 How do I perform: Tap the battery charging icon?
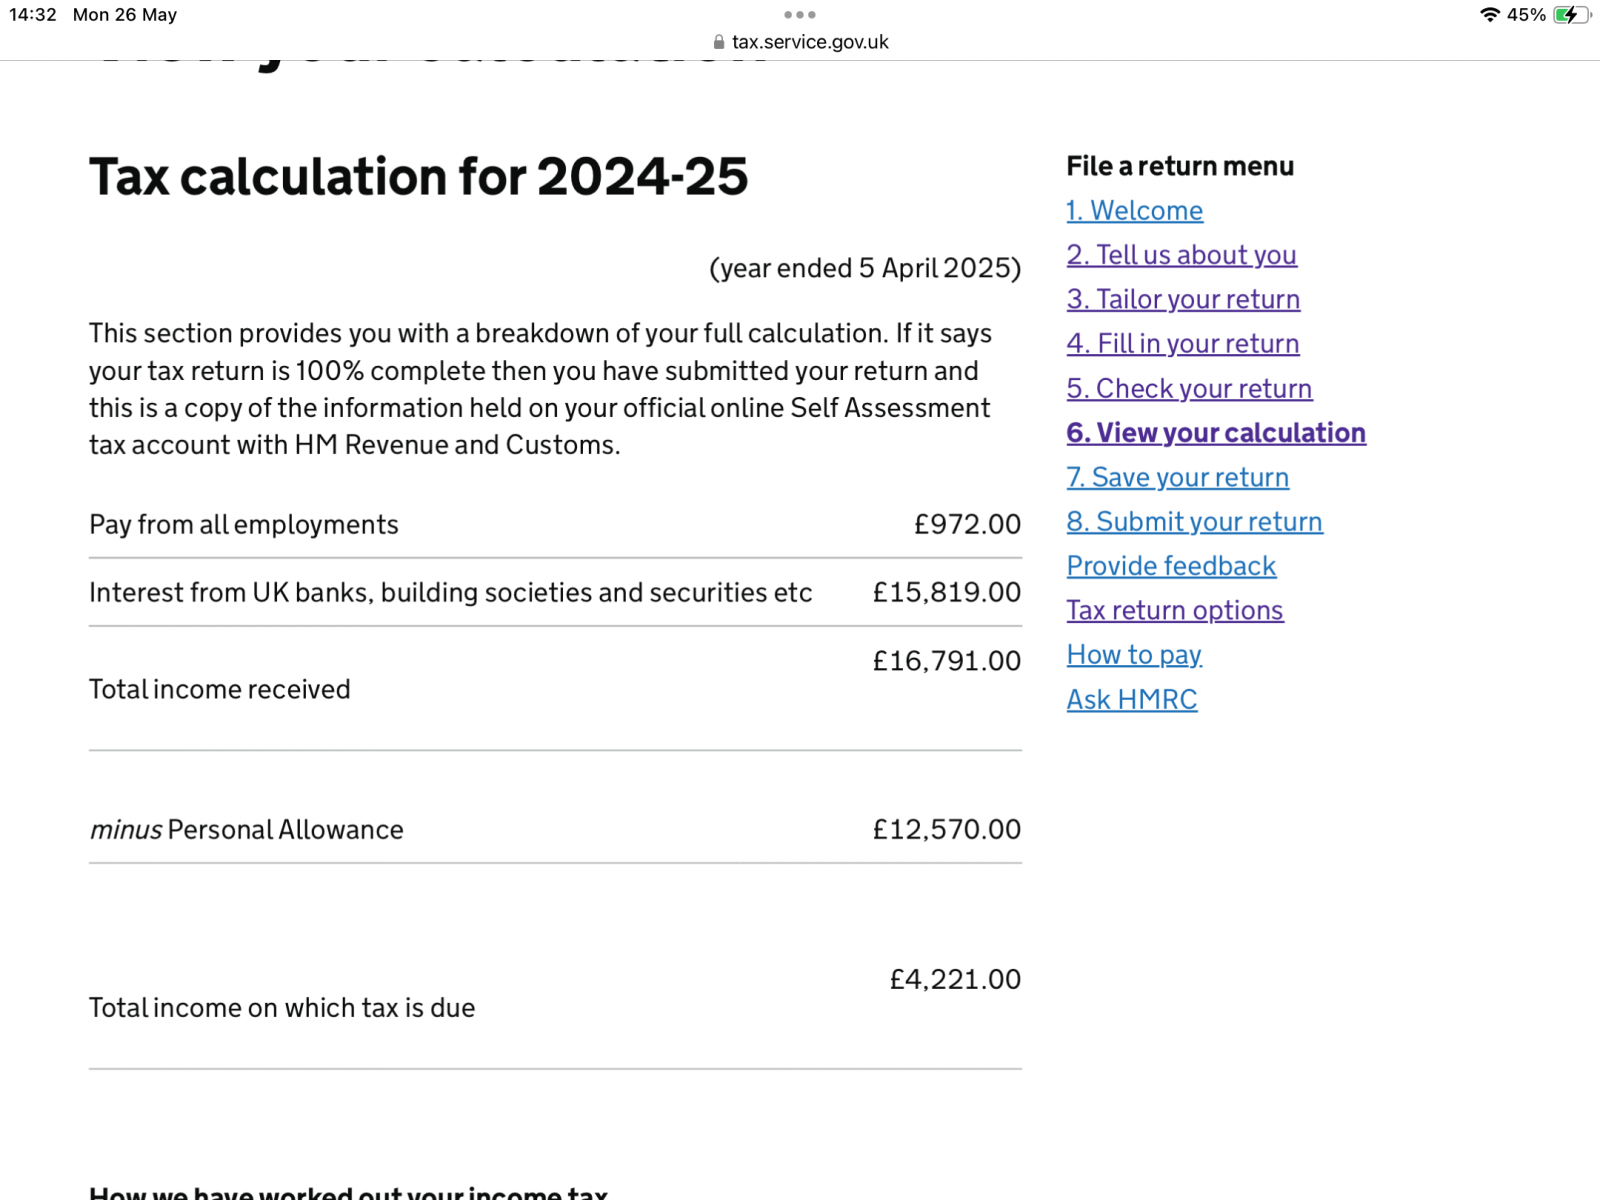[1572, 15]
